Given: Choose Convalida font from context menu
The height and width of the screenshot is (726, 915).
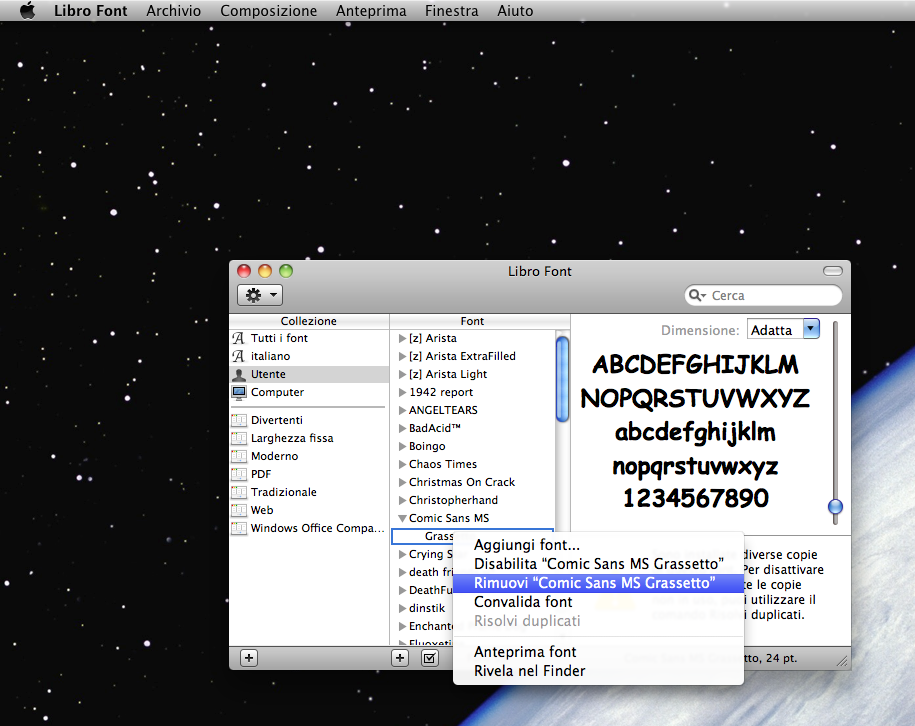Looking at the screenshot, I should [x=598, y=602].
